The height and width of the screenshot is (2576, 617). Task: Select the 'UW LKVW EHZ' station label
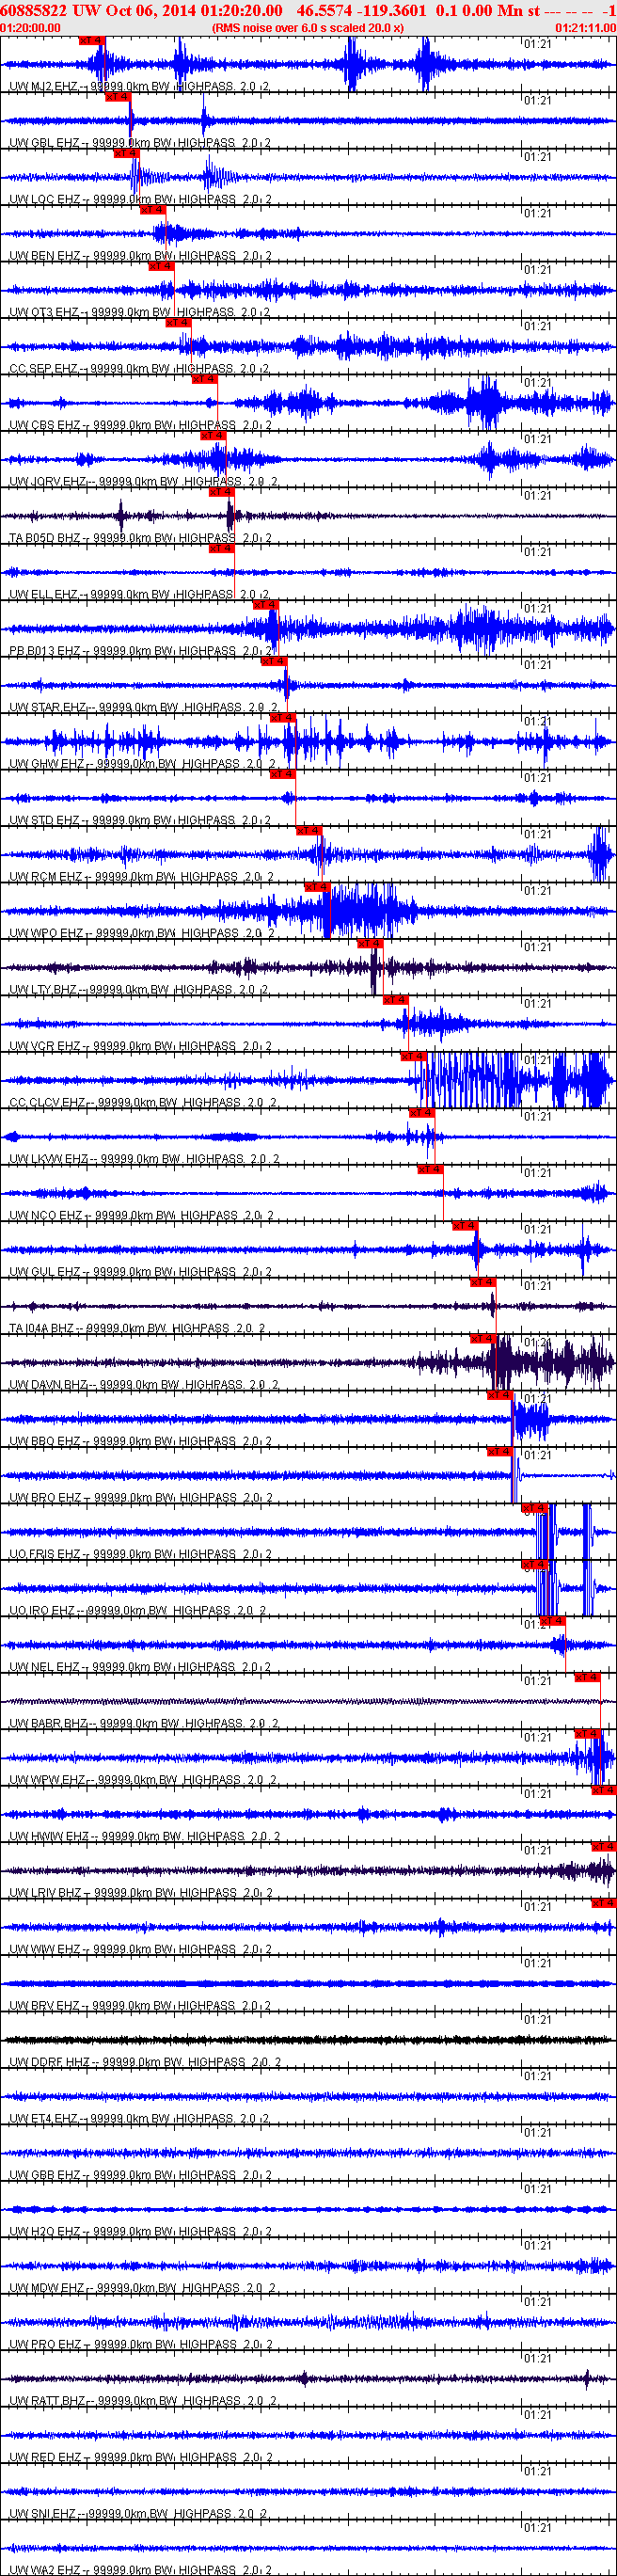pyautogui.click(x=48, y=1160)
